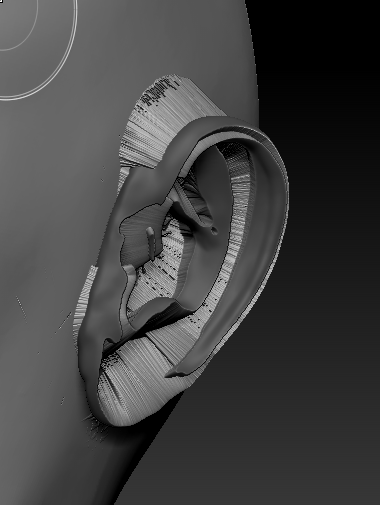Click the small white square in the top-left corner
Image resolution: width=380 pixels, height=505 pixels.
1,1
